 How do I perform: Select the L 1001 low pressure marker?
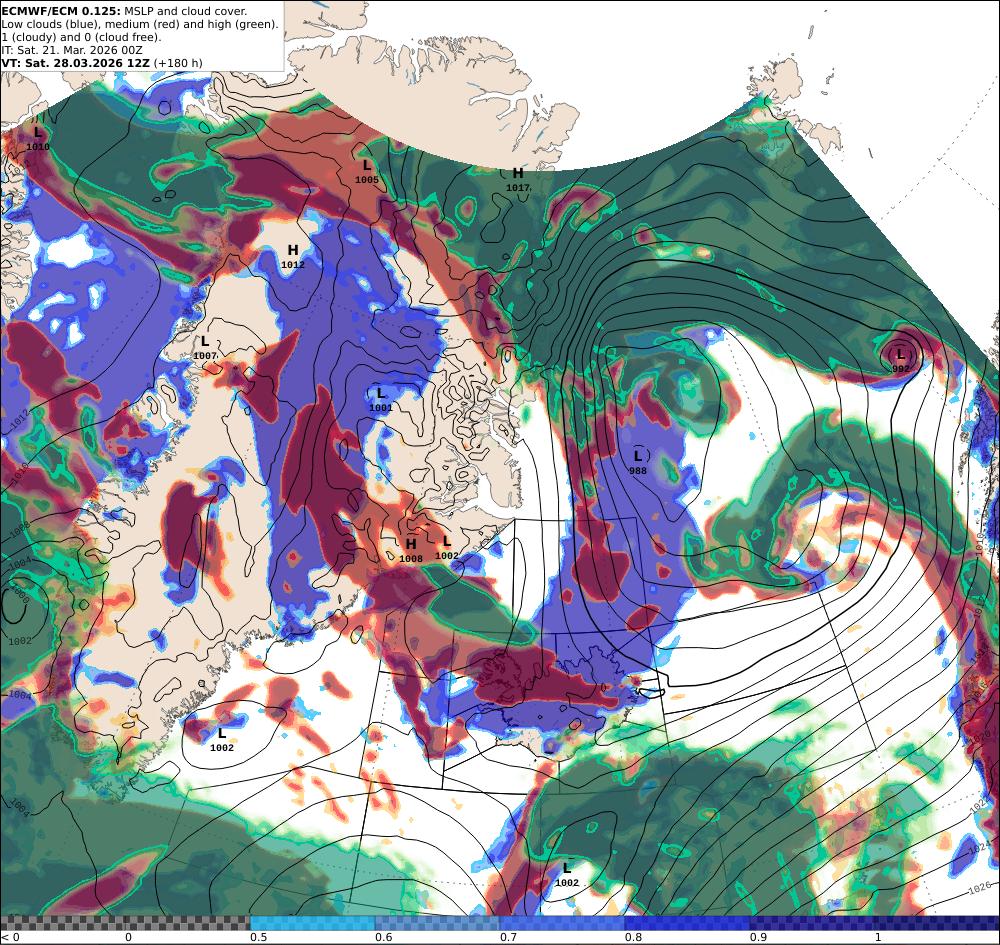click(x=380, y=399)
